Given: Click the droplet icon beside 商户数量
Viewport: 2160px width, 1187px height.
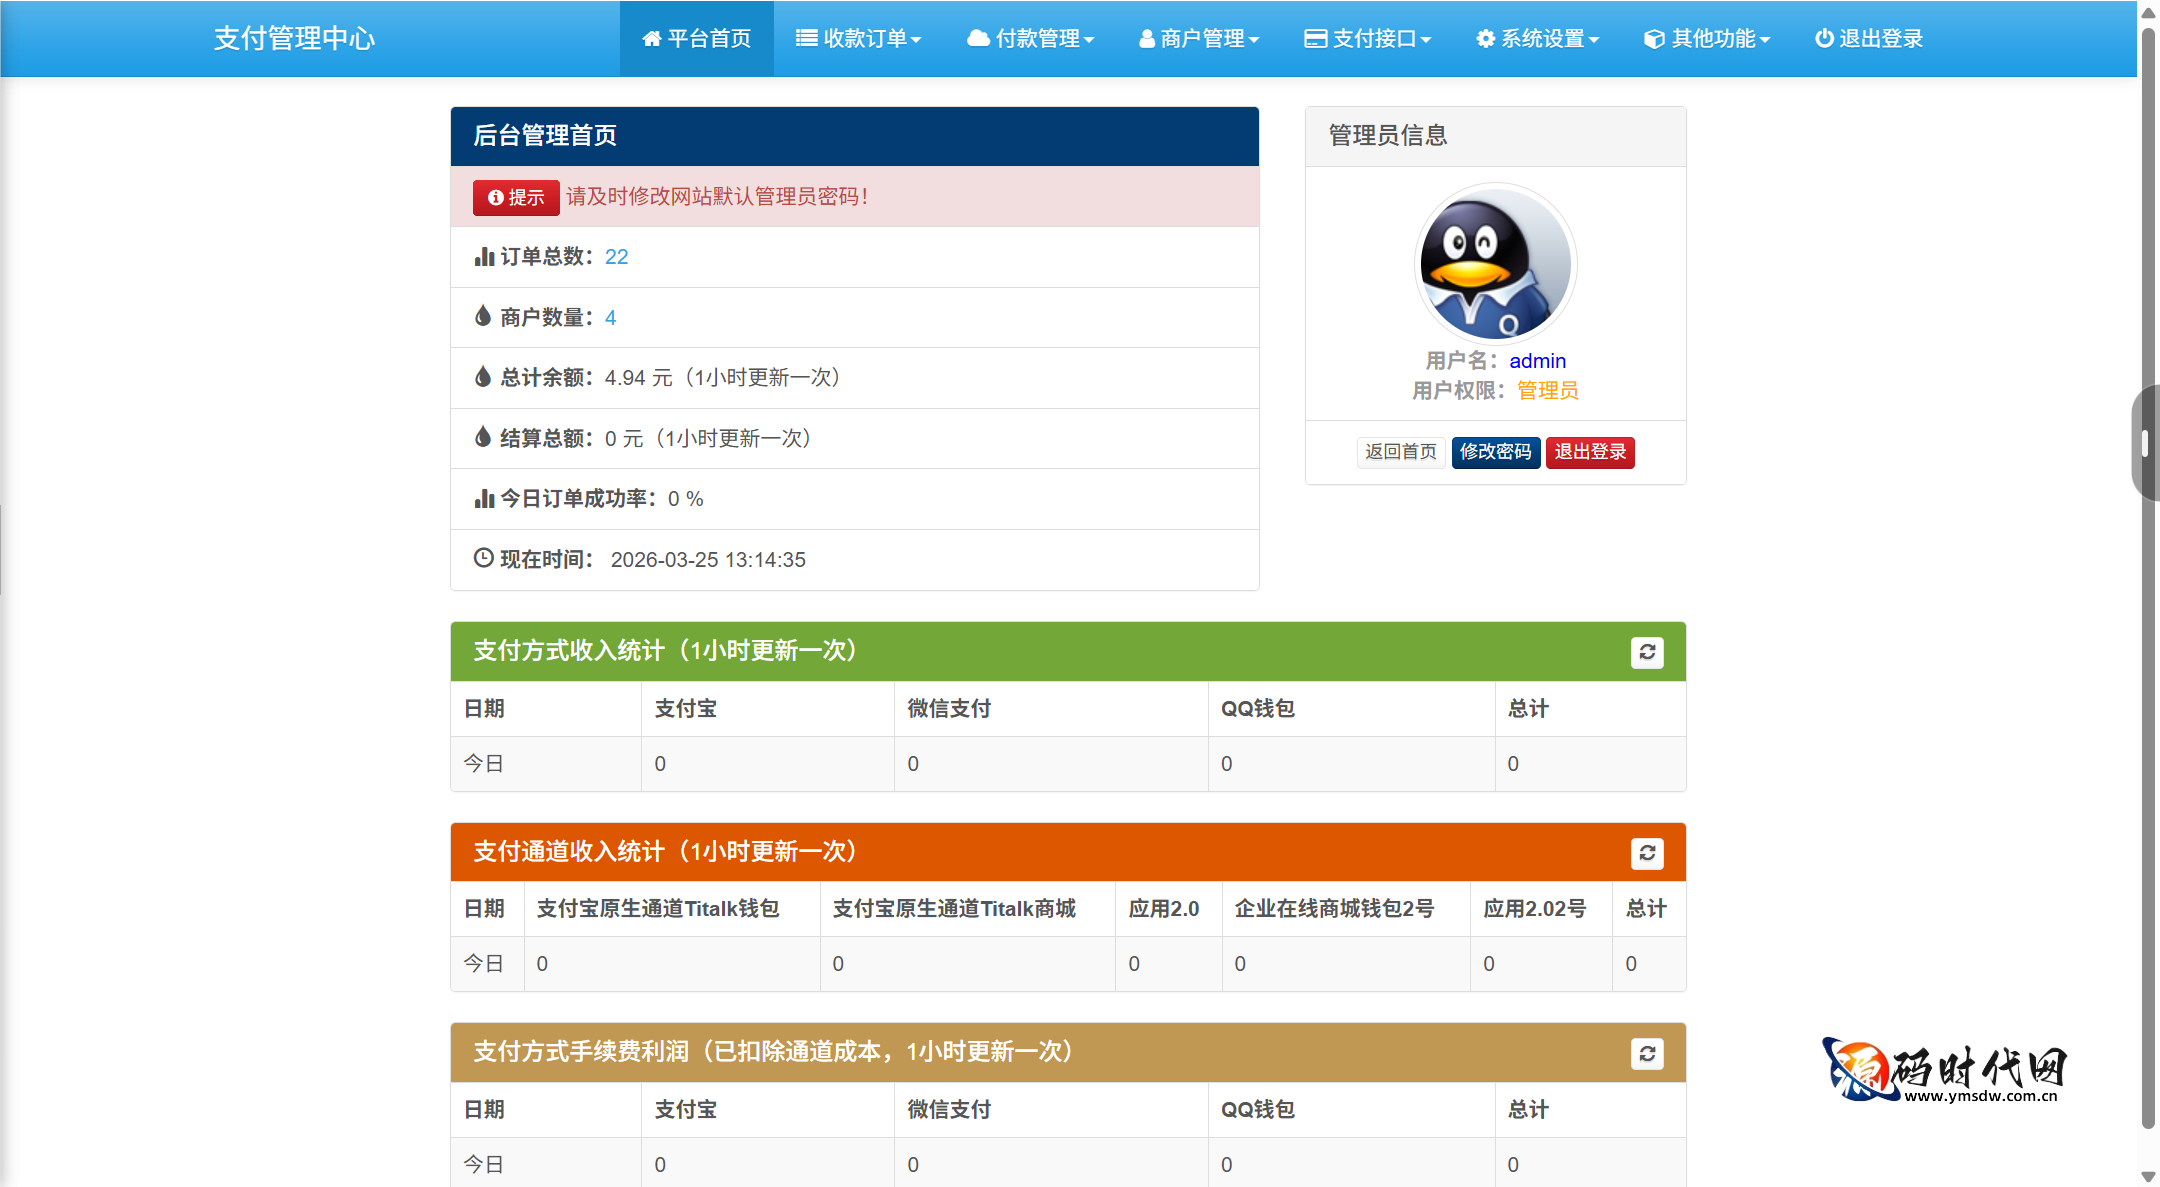Looking at the screenshot, I should click(x=484, y=317).
